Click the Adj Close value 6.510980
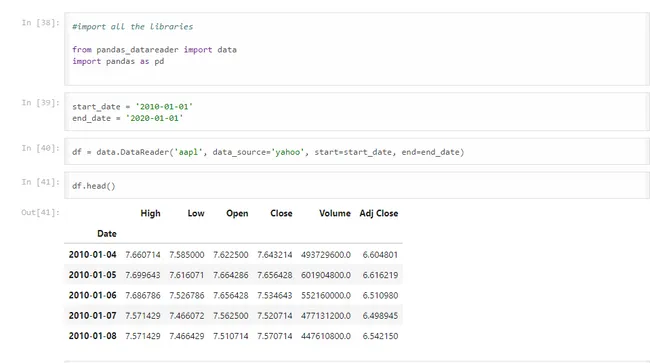 380,295
